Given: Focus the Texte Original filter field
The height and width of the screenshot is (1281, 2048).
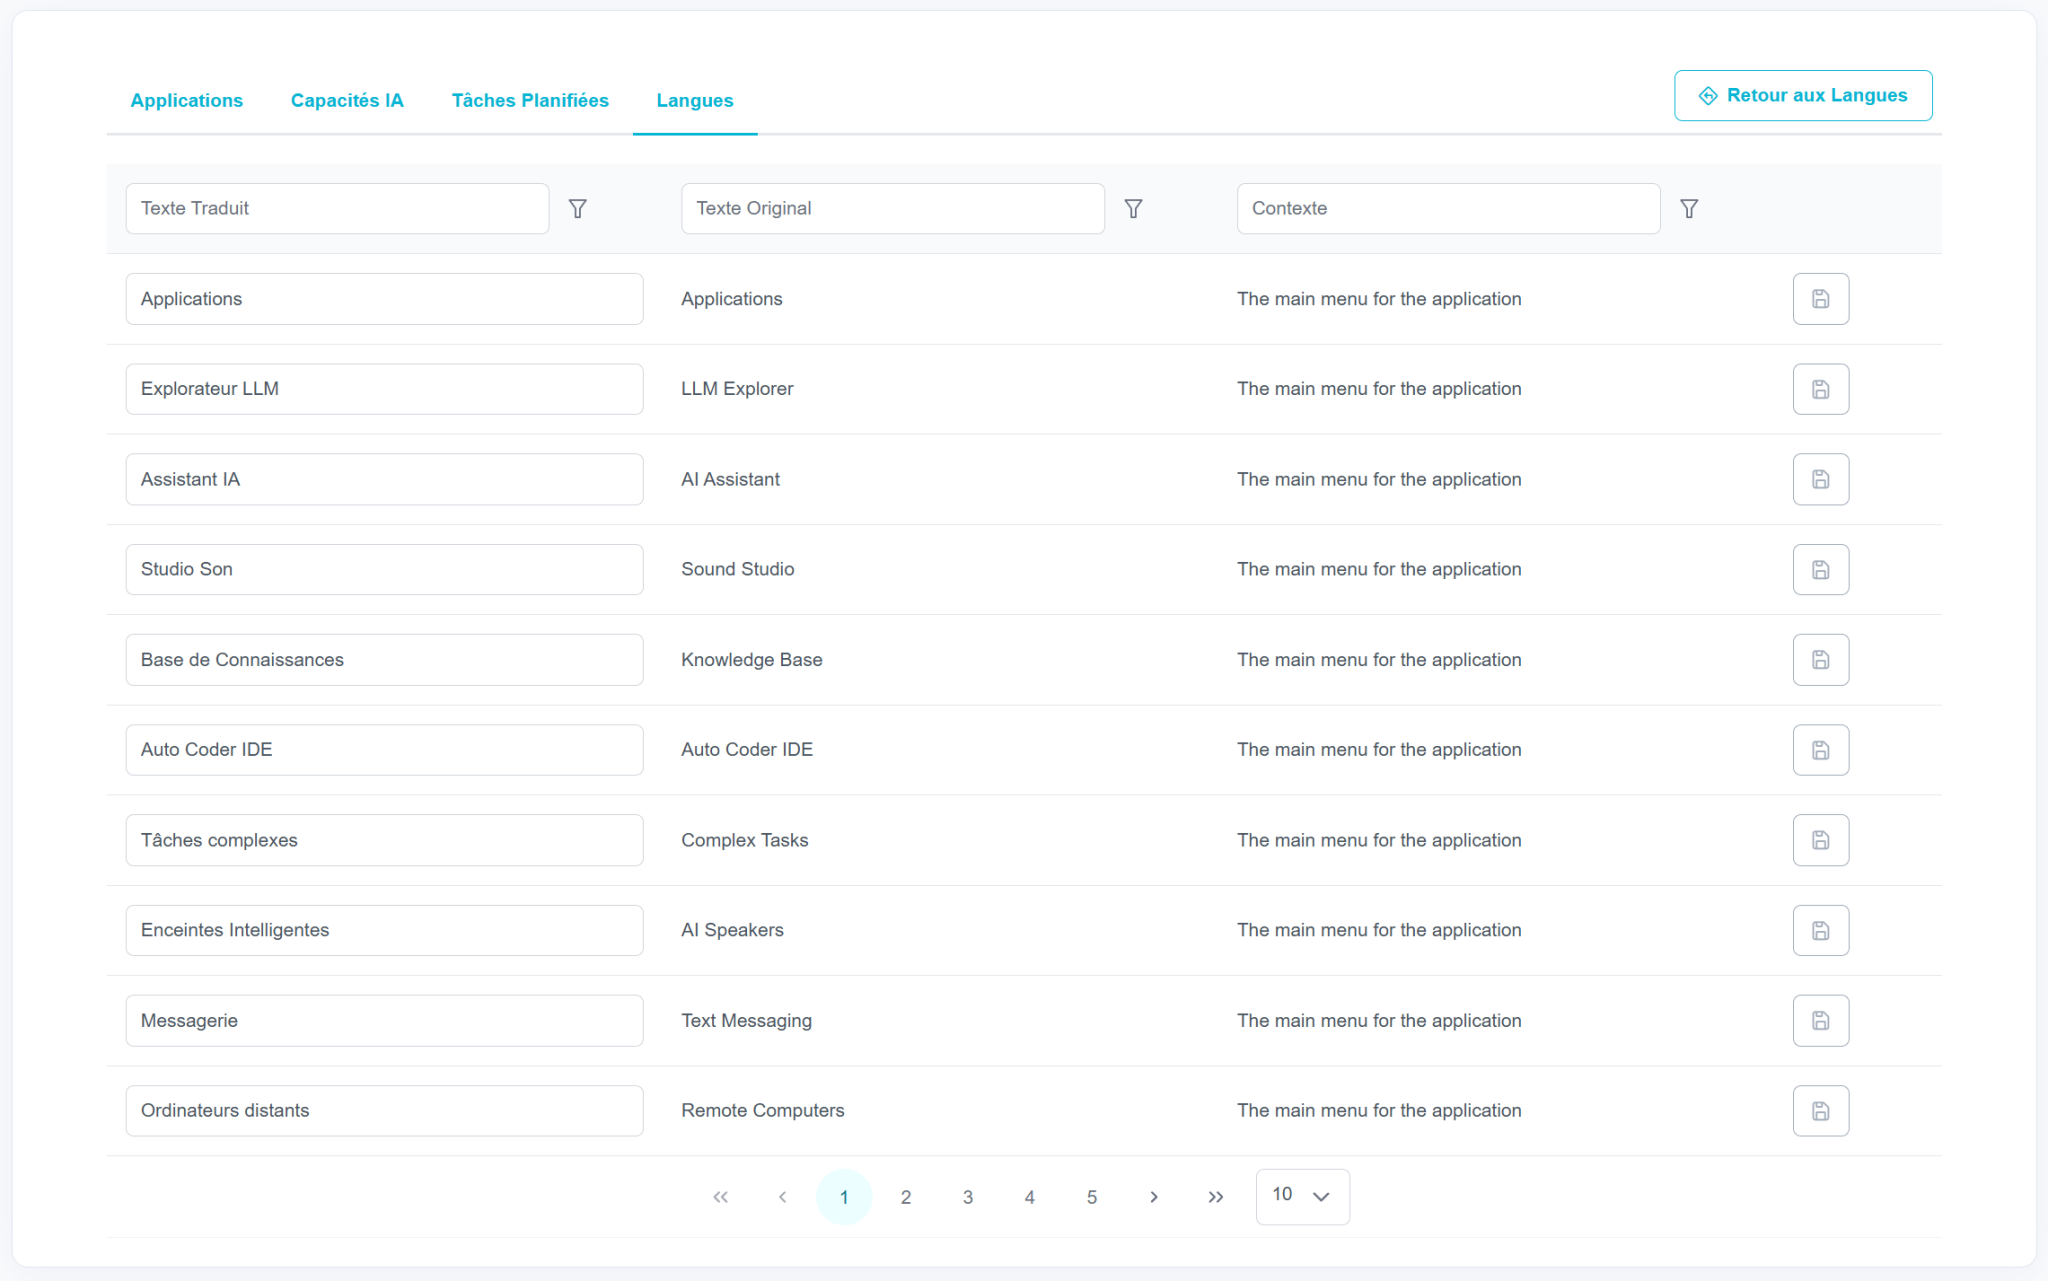Looking at the screenshot, I should click(x=893, y=208).
